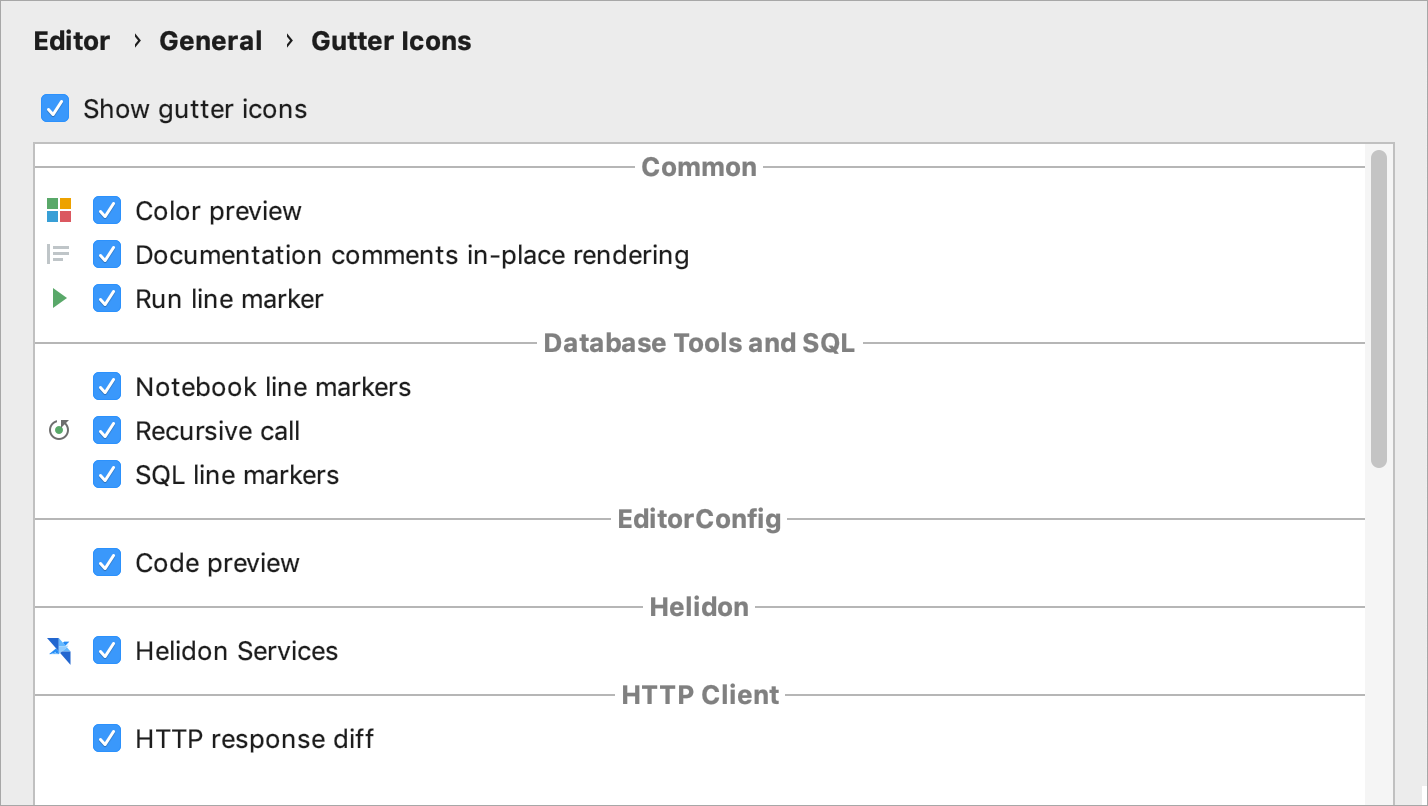This screenshot has height=806, width=1428.
Task: Click the green Run line marker triangle icon
Action: tap(59, 298)
